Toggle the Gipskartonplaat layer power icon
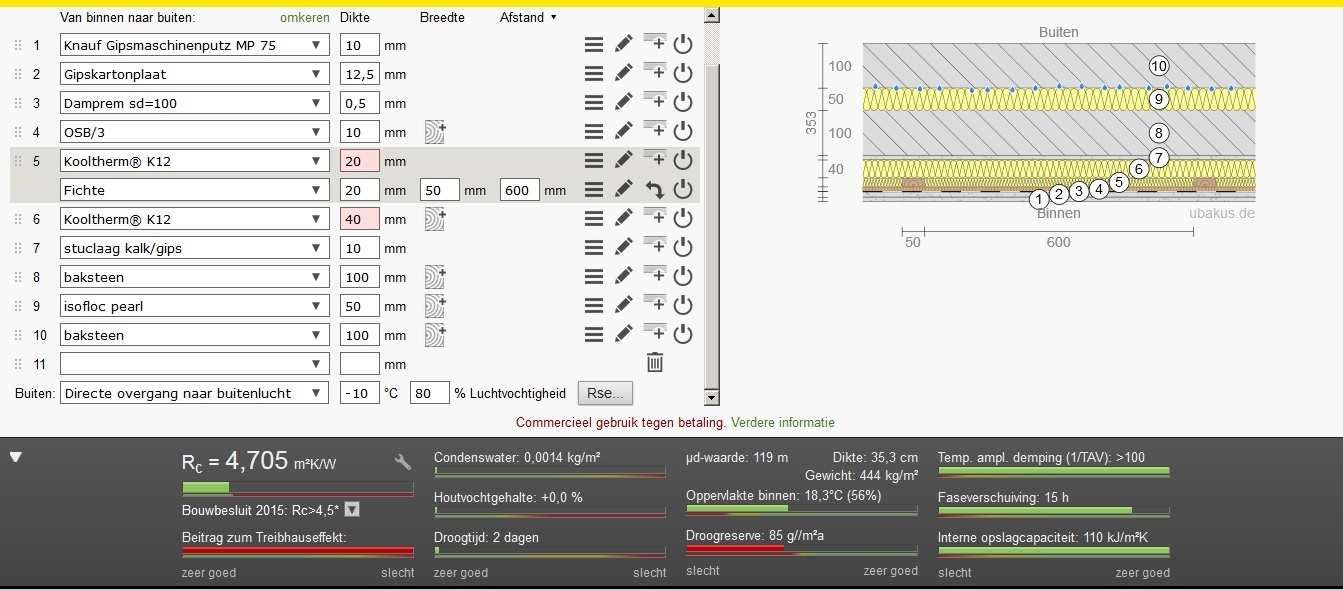The image size is (1343, 591). click(x=683, y=74)
